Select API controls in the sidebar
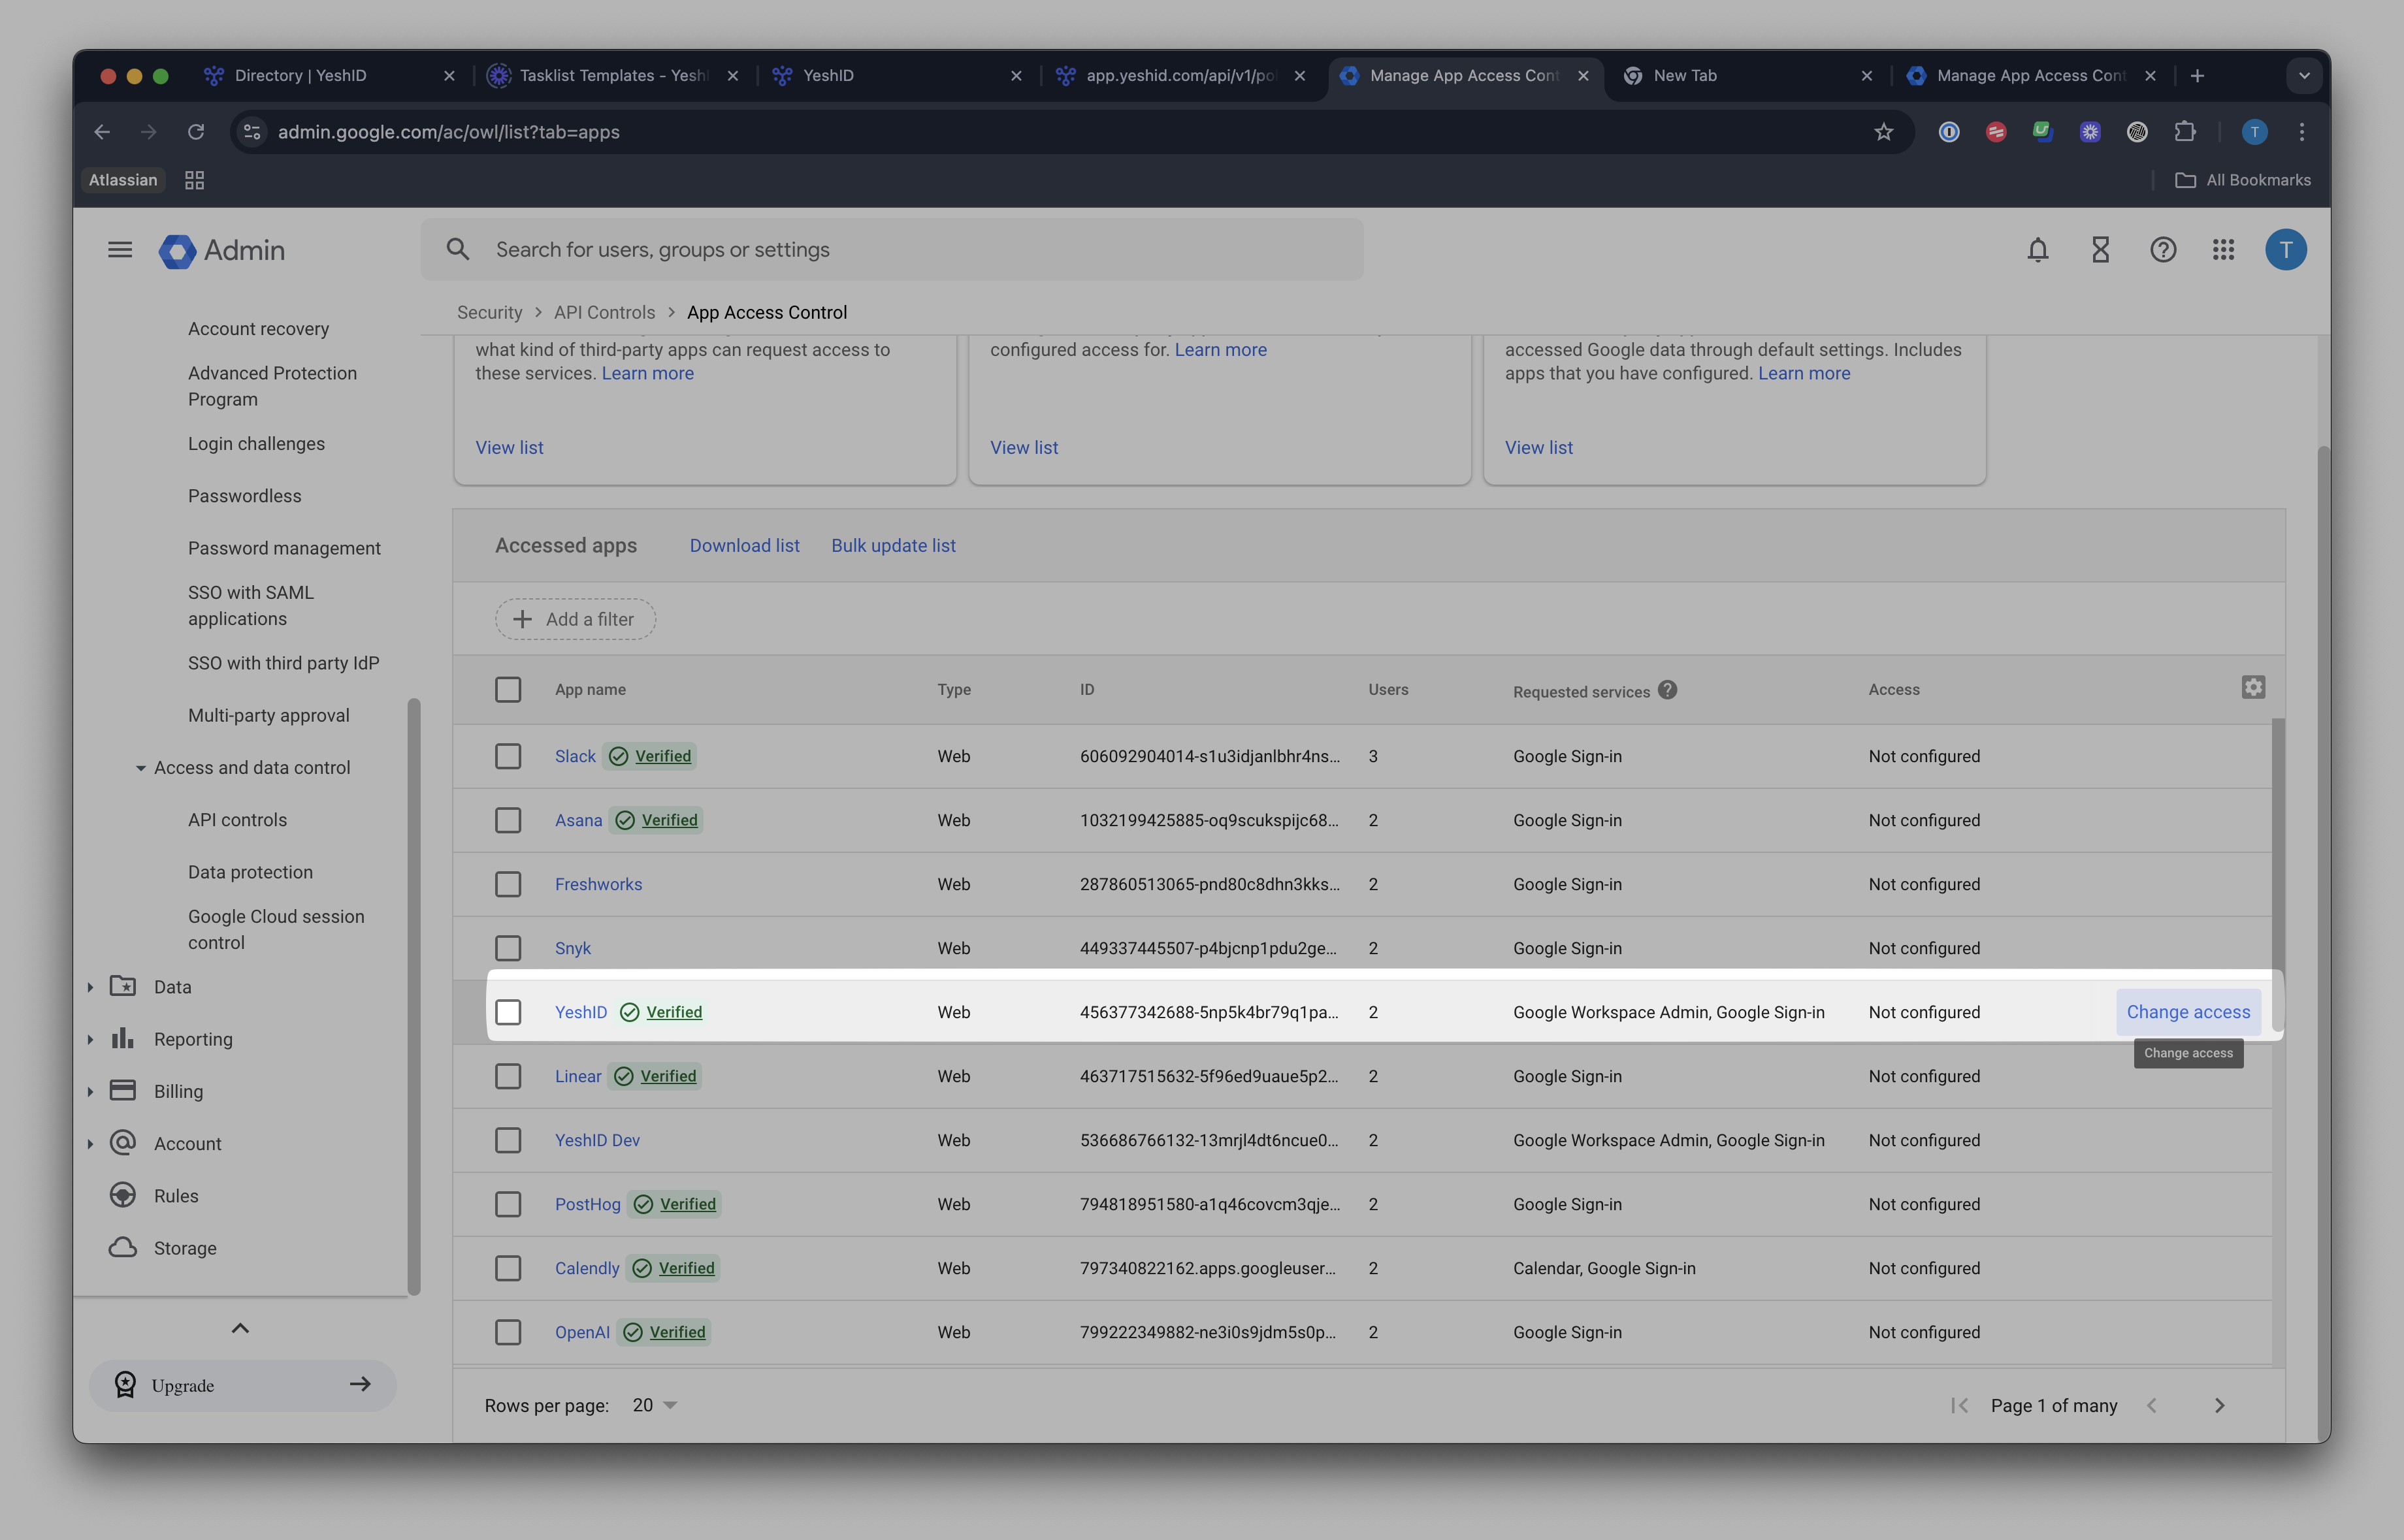This screenshot has width=2404, height=1540. pyautogui.click(x=237, y=820)
